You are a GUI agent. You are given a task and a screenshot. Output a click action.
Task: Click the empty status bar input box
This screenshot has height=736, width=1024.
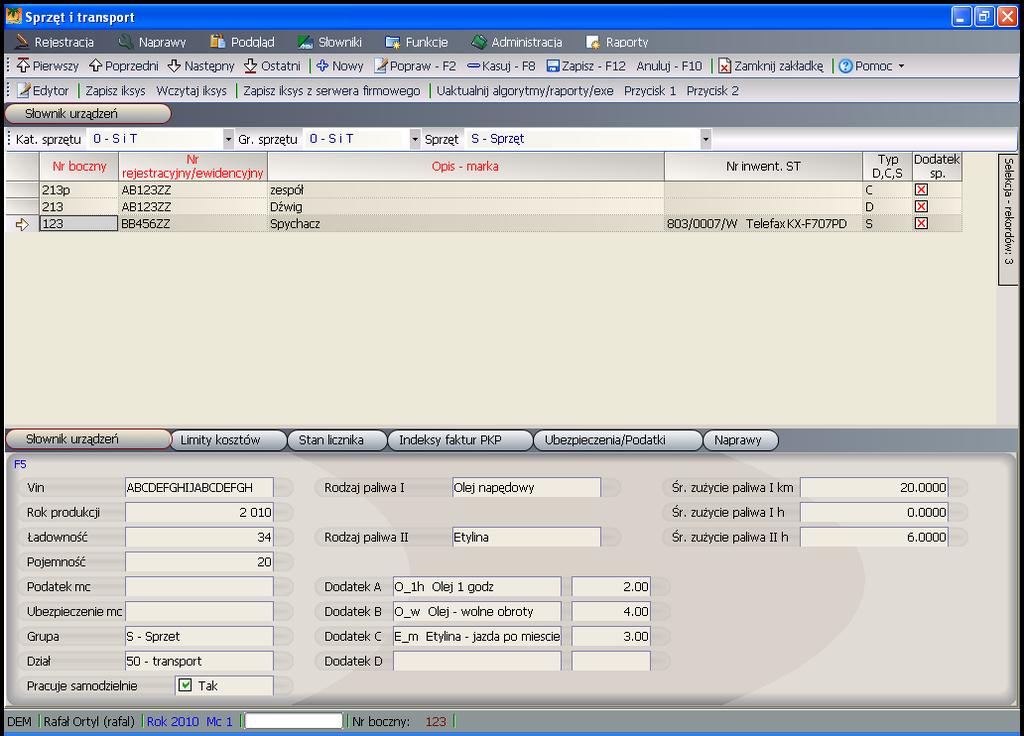(293, 721)
